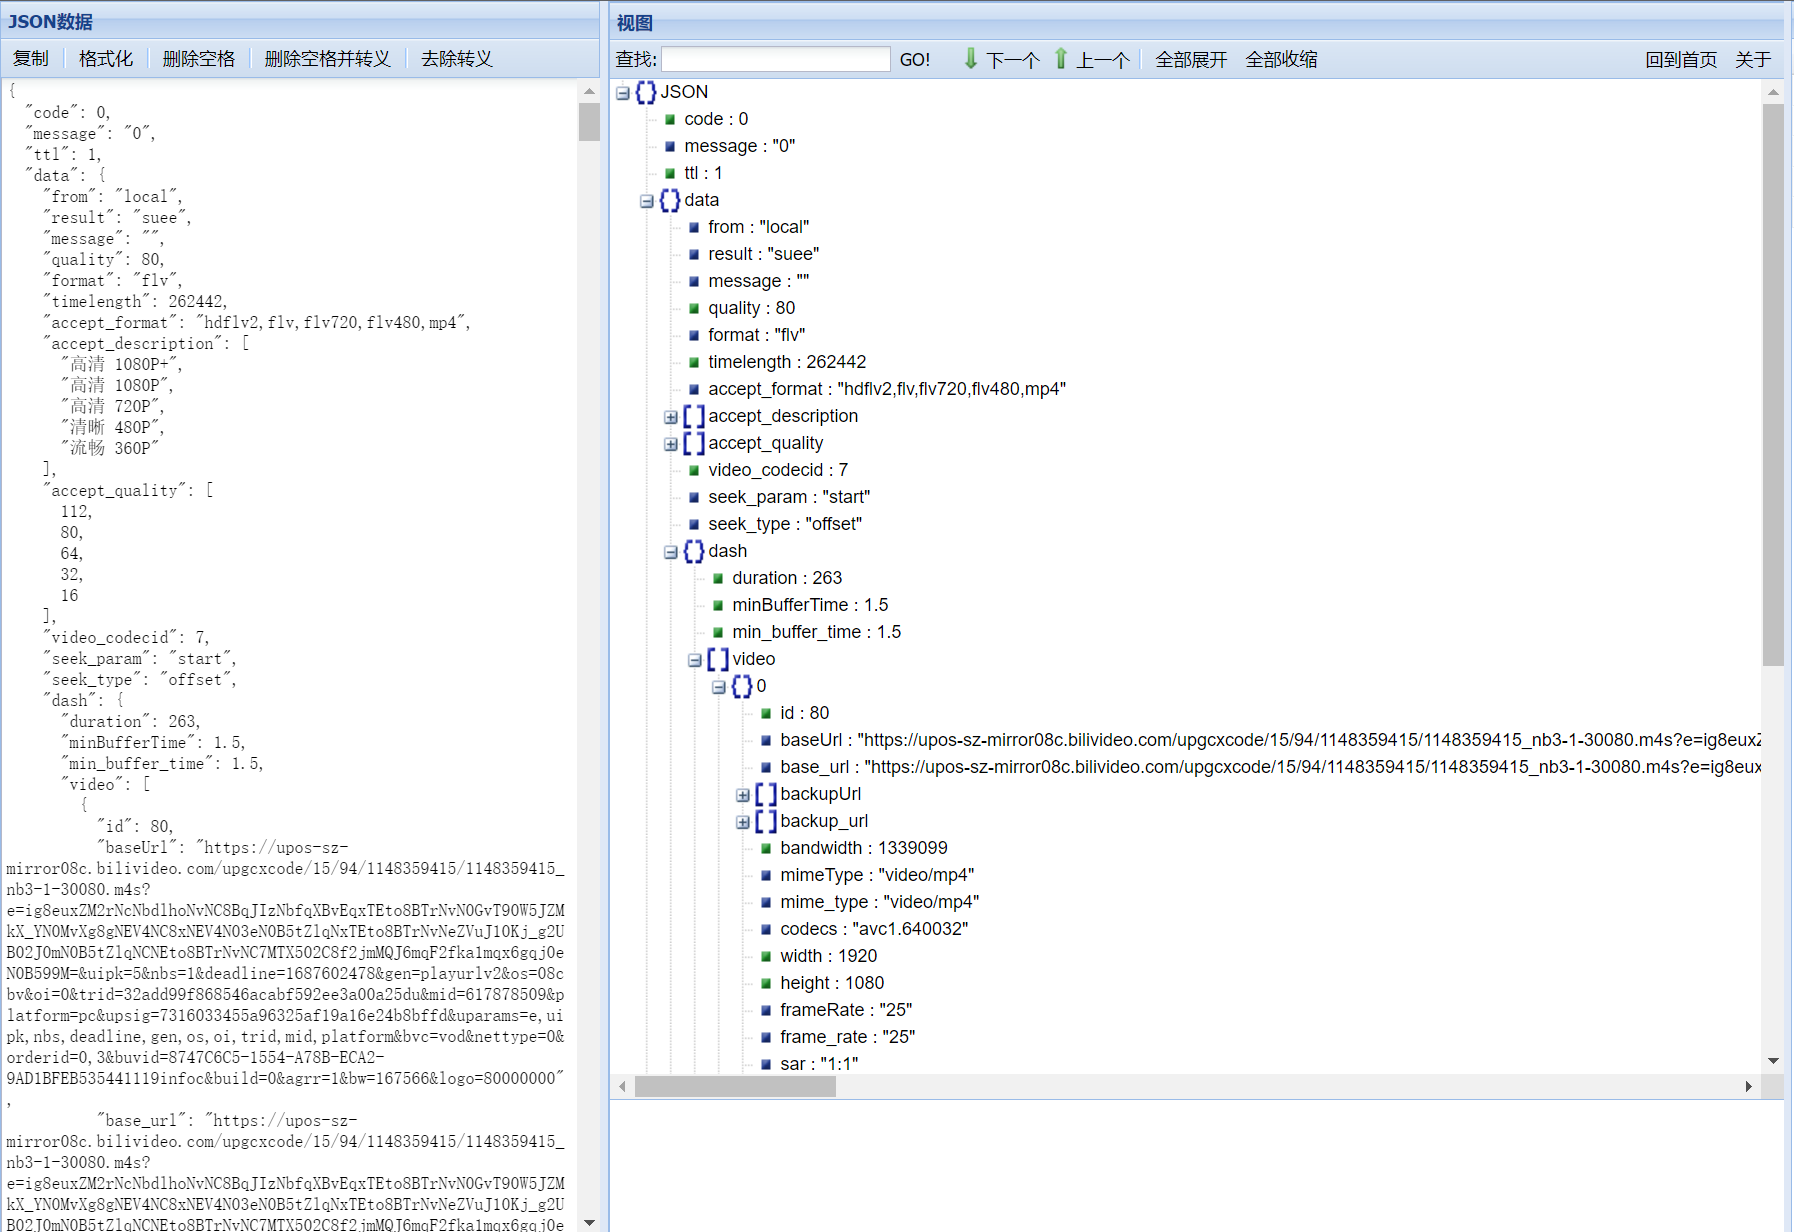
Task: Click green square icon beside bandwidth
Action: pos(766,849)
